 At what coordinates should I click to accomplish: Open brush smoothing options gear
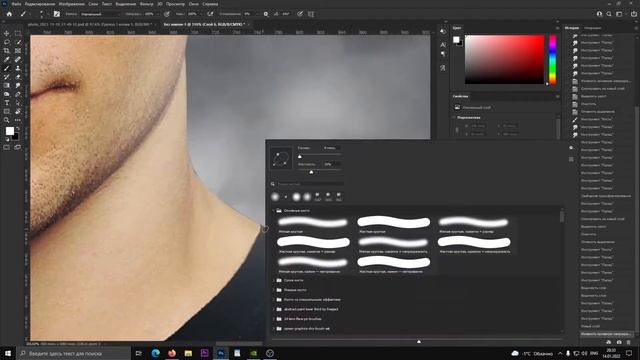[266, 14]
